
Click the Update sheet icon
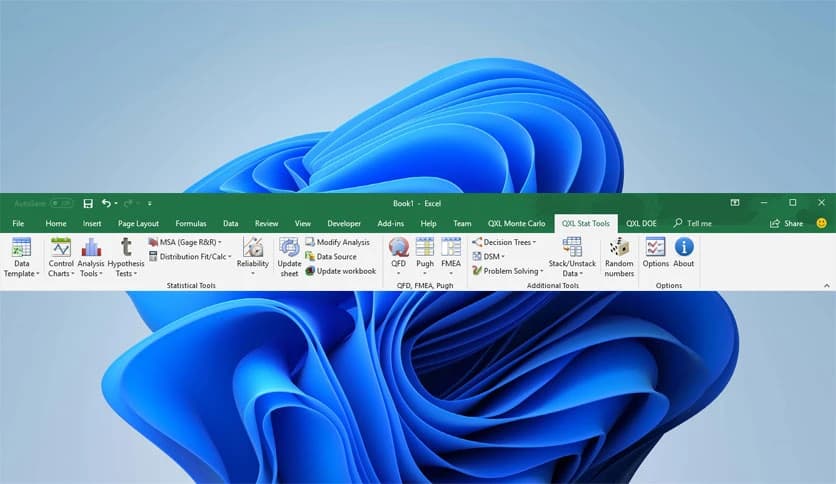[289, 257]
